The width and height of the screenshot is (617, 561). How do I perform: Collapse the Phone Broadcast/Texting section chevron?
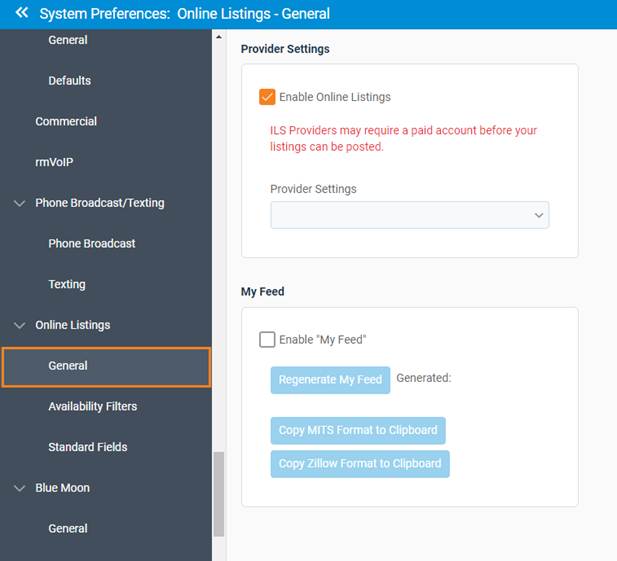[x=19, y=203]
